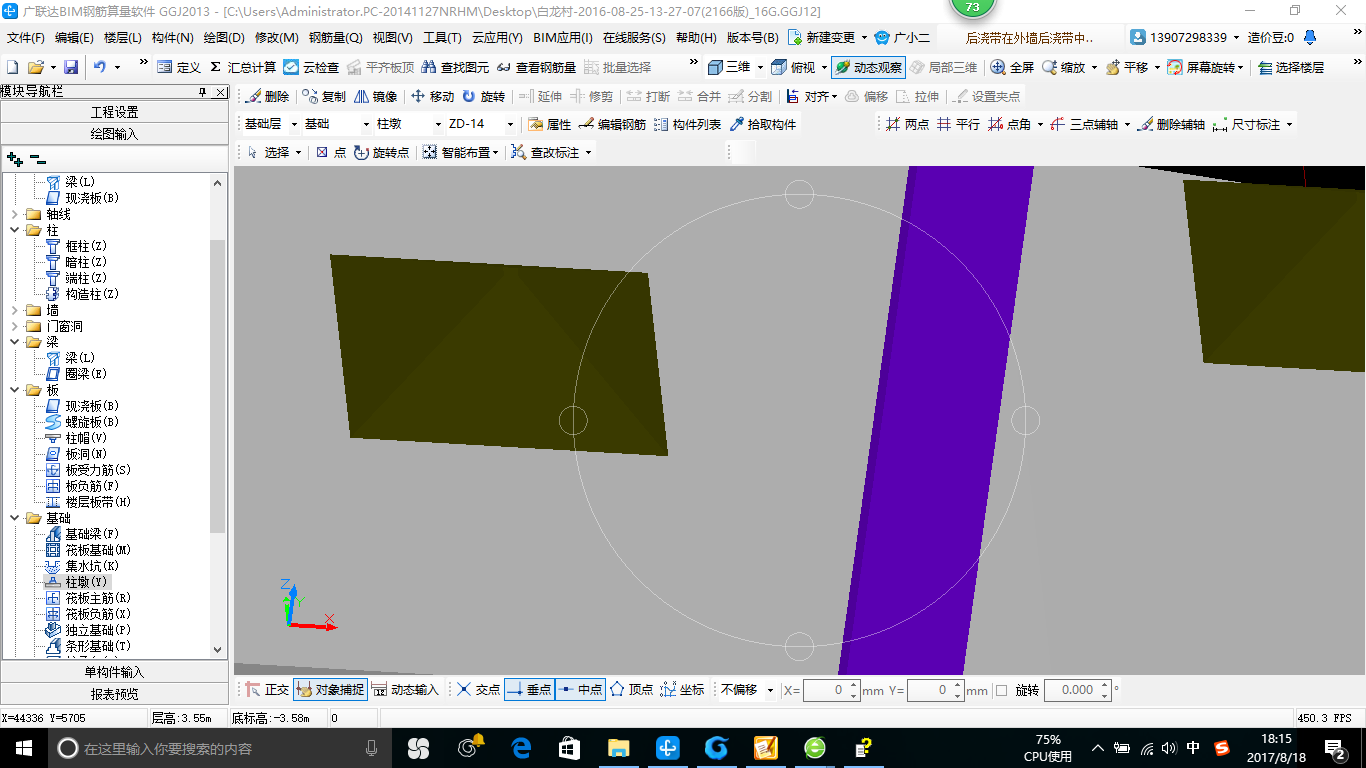Launch 云检查 cloud check
This screenshot has width=1366, height=768.
pyautogui.click(x=311, y=67)
